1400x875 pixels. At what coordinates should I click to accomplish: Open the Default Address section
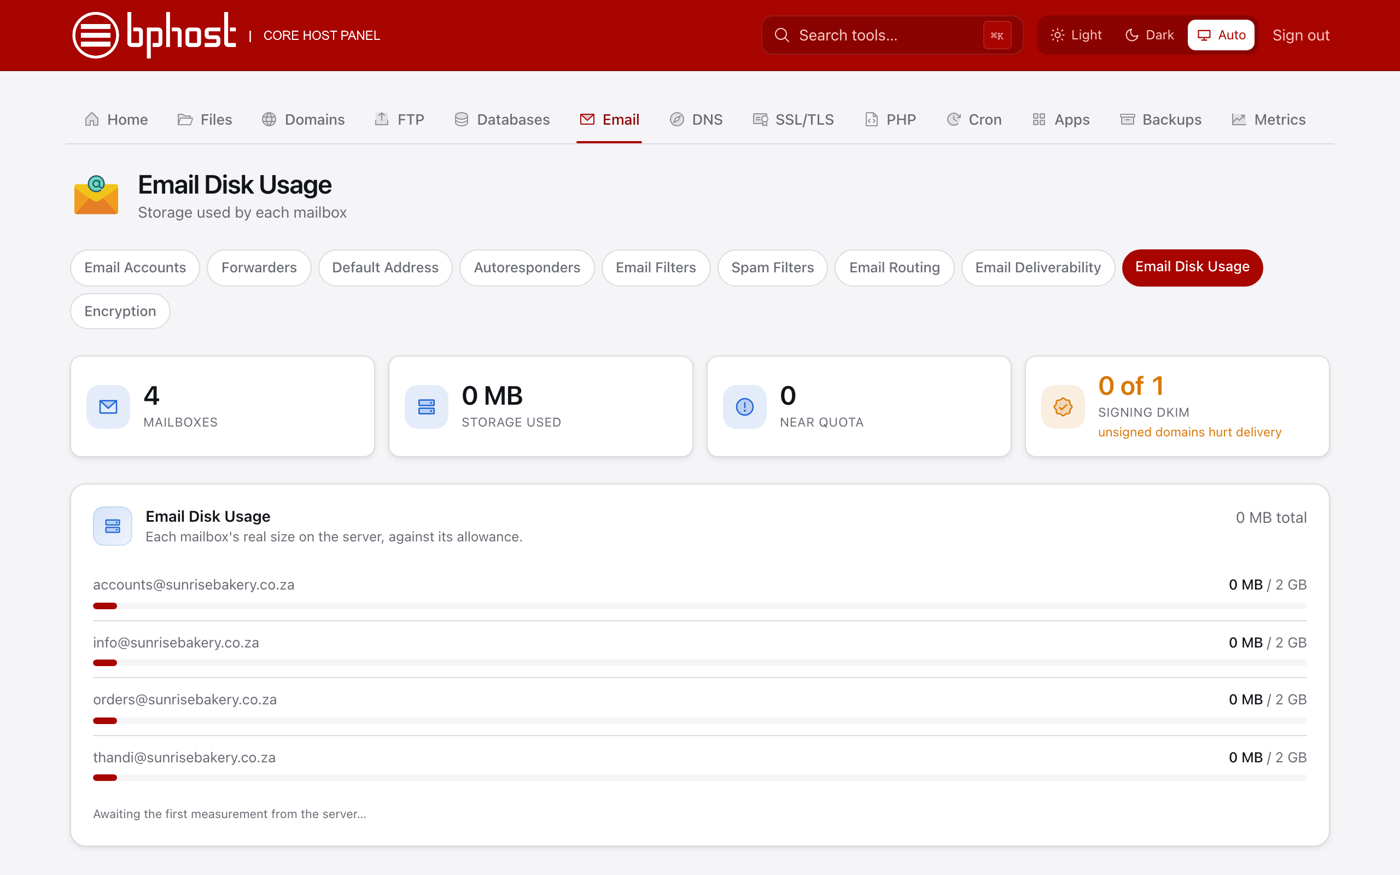click(385, 268)
